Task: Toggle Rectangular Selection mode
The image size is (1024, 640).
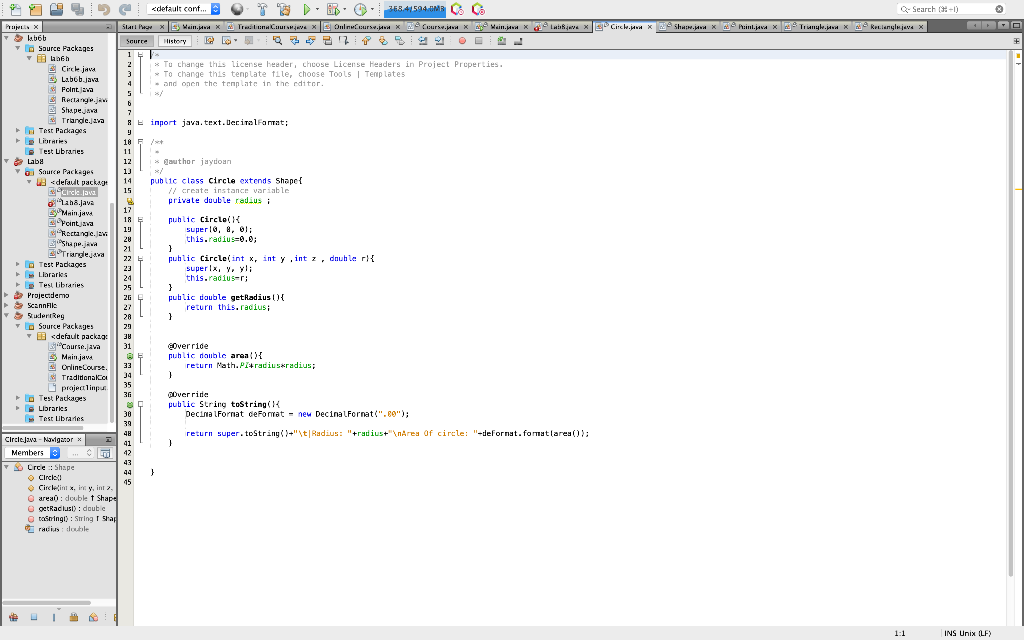Action: click(x=343, y=41)
